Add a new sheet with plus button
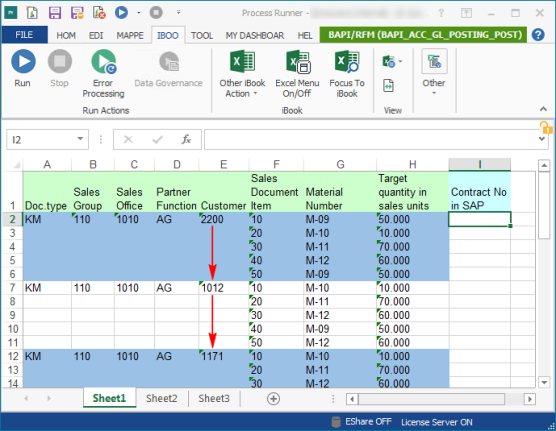 pyautogui.click(x=273, y=398)
